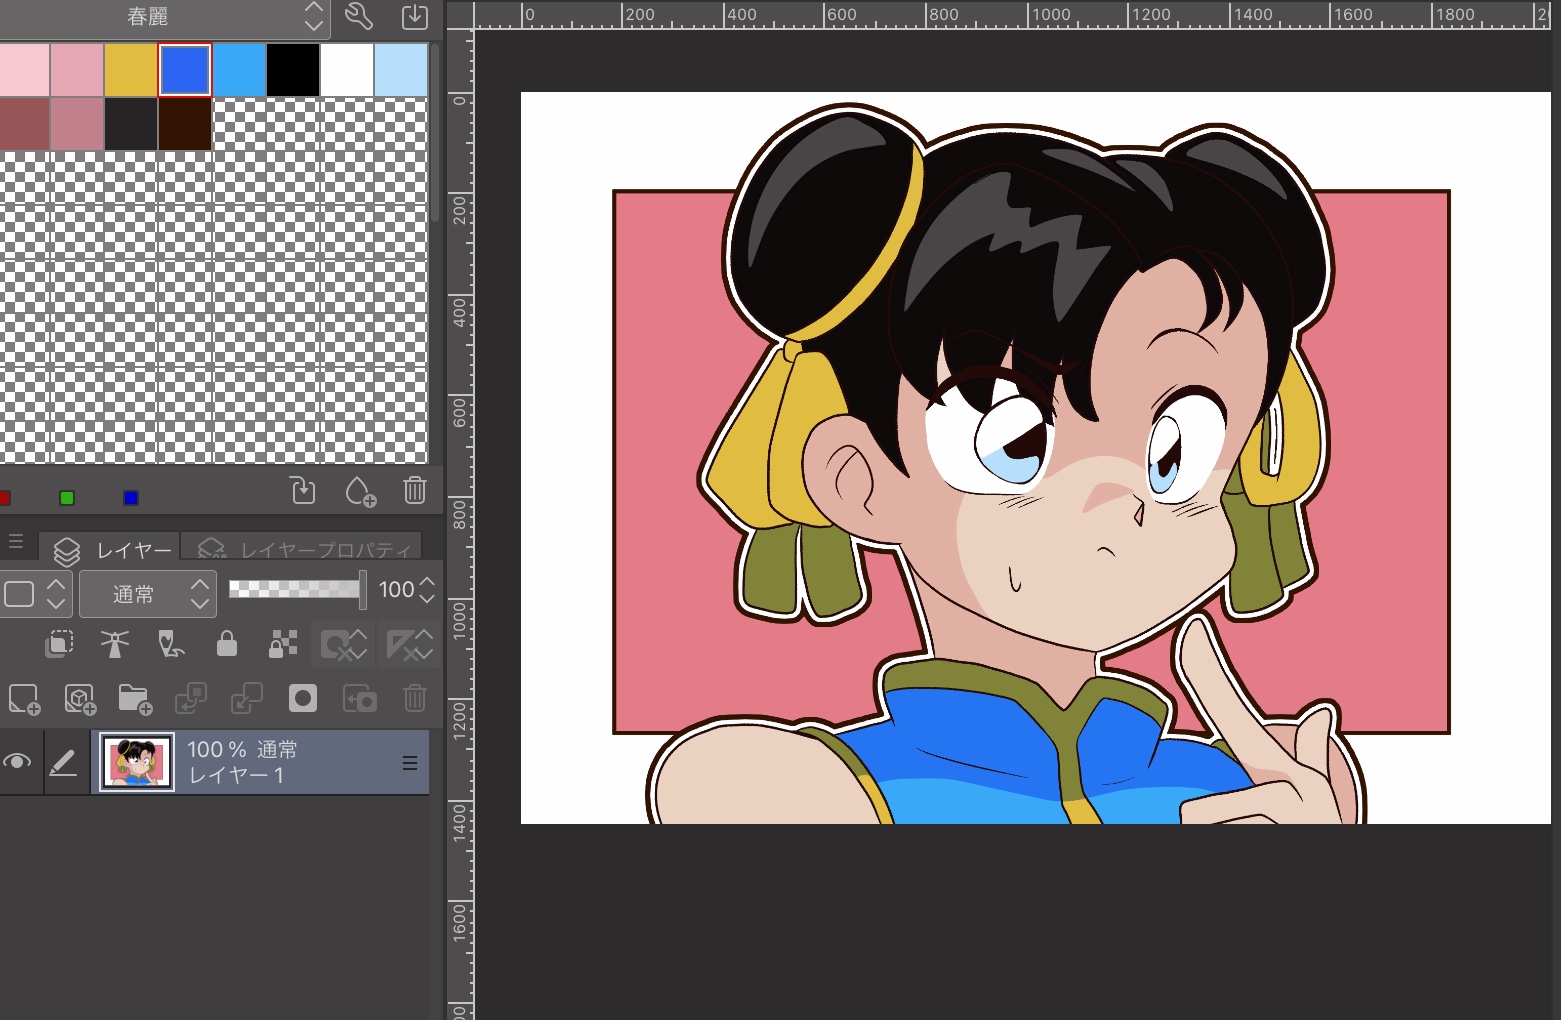Toggle set as reference layer lighthouse icon
The height and width of the screenshot is (1020, 1561).
click(x=115, y=643)
